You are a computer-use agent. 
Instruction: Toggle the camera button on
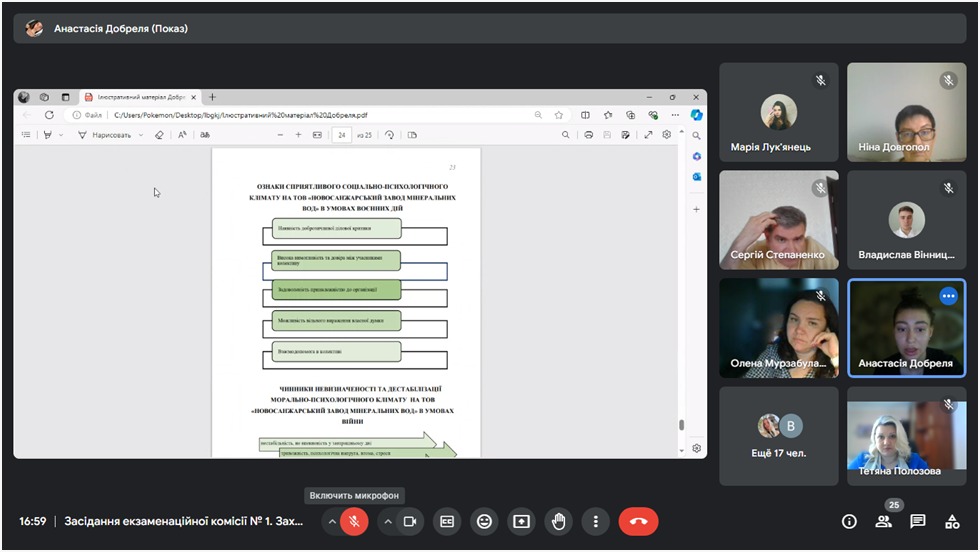[x=409, y=521]
